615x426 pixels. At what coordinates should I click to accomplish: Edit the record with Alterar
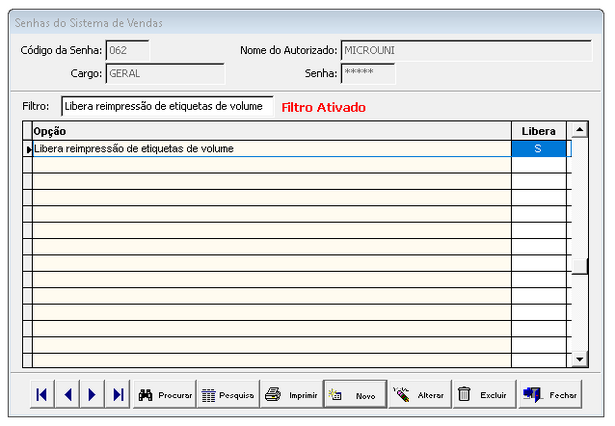pos(418,395)
